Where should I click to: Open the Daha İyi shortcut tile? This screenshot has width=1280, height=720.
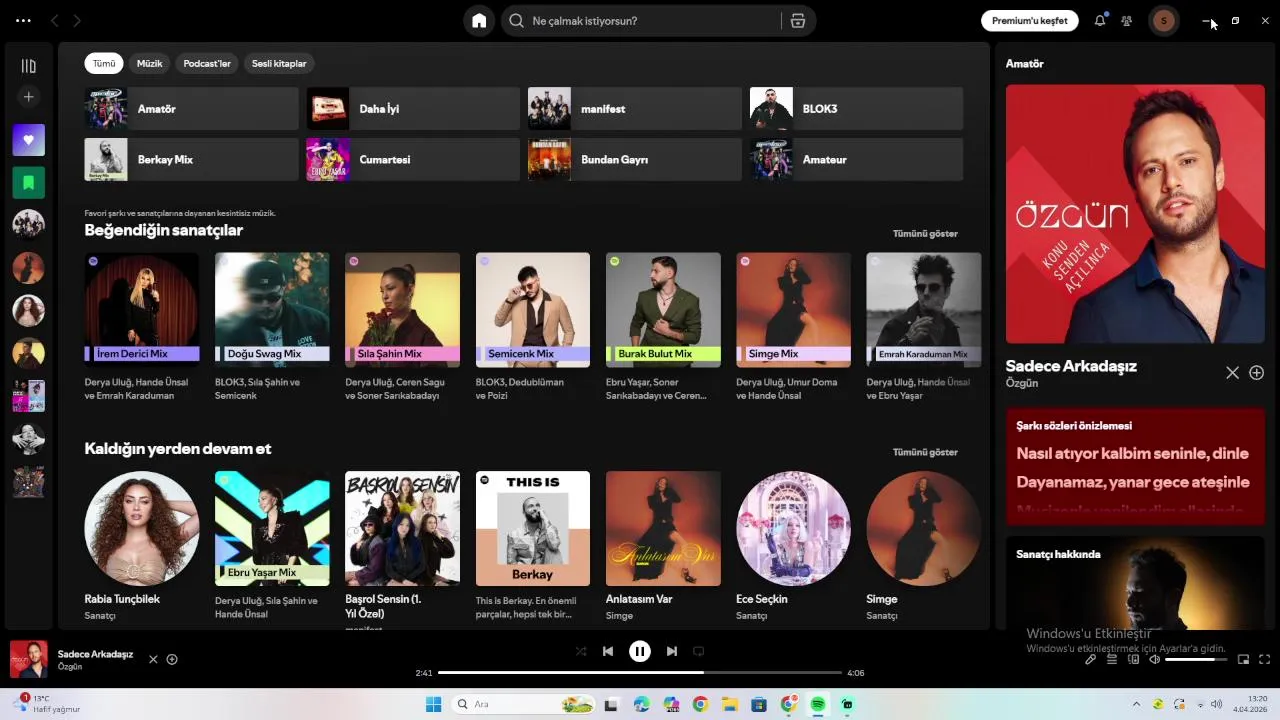(x=413, y=108)
